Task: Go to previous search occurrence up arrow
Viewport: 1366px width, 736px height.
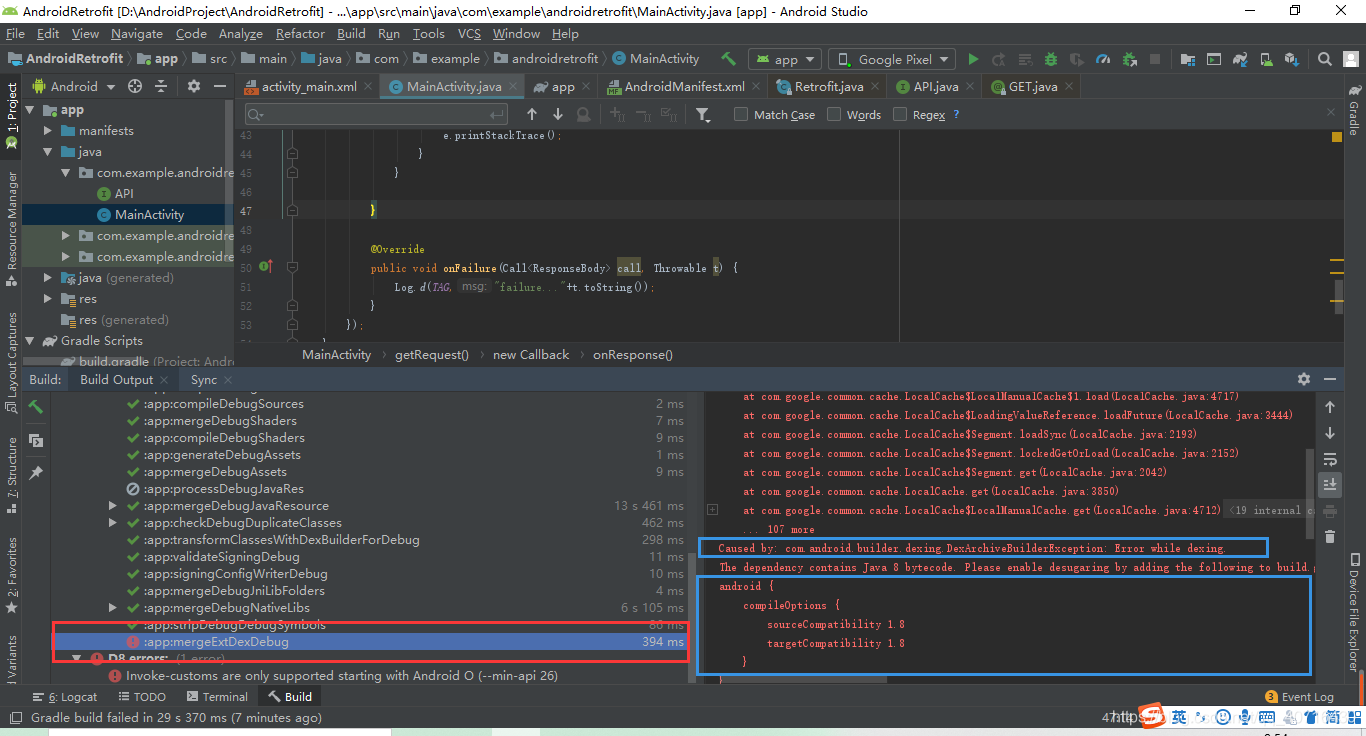Action: (x=532, y=115)
